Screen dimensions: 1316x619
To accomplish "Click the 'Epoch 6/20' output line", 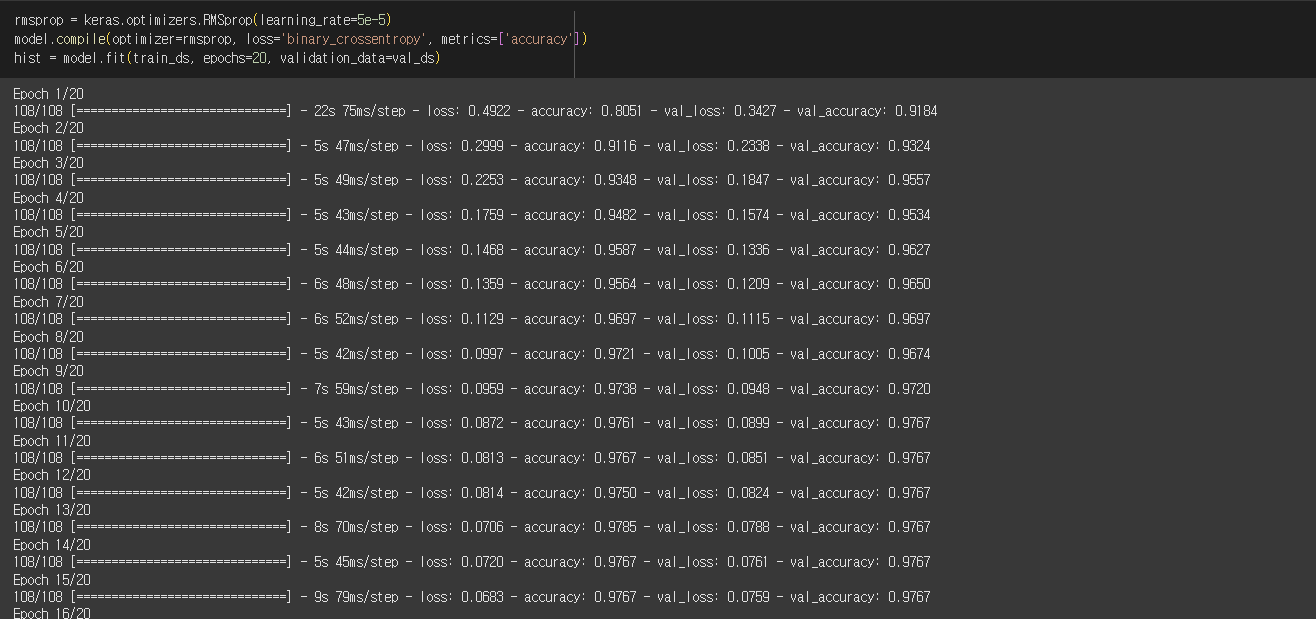I will [x=48, y=267].
